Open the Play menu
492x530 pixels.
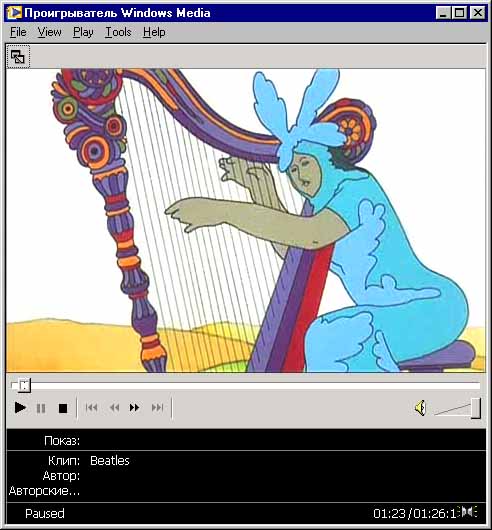point(83,32)
